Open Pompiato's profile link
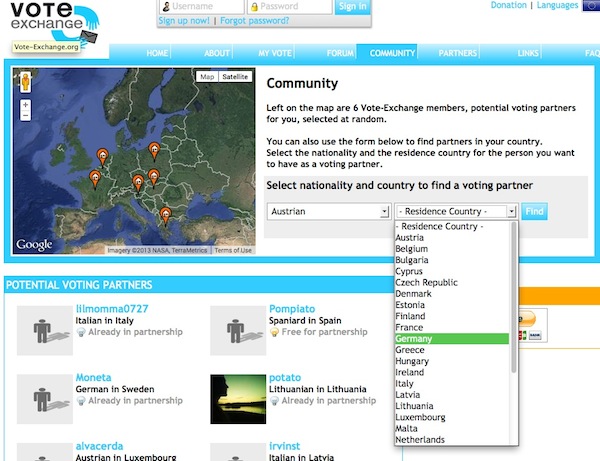600x461 pixels. (292, 309)
